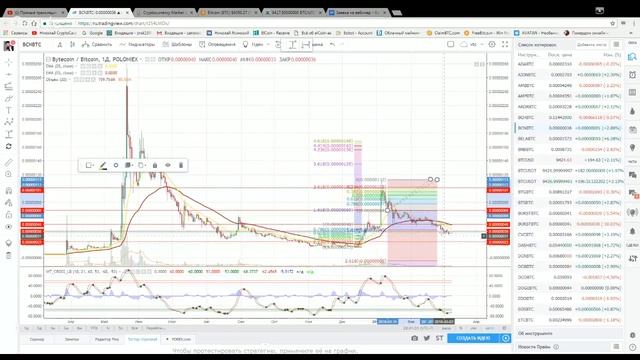640x360 pixels.
Task: Change drawing line color pencil swatch
Action: 103,165
